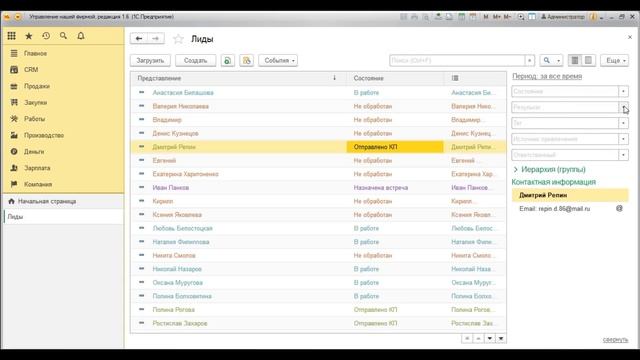Close the Лиды page with the X
The image size is (640, 360).
point(629,37)
